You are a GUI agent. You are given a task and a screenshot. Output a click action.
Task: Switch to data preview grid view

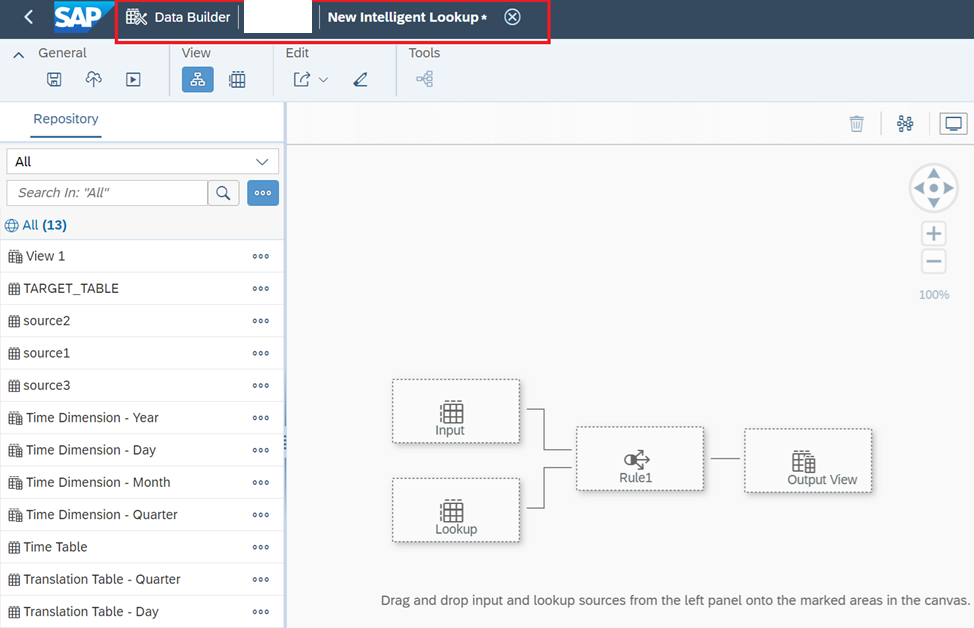[x=237, y=80]
